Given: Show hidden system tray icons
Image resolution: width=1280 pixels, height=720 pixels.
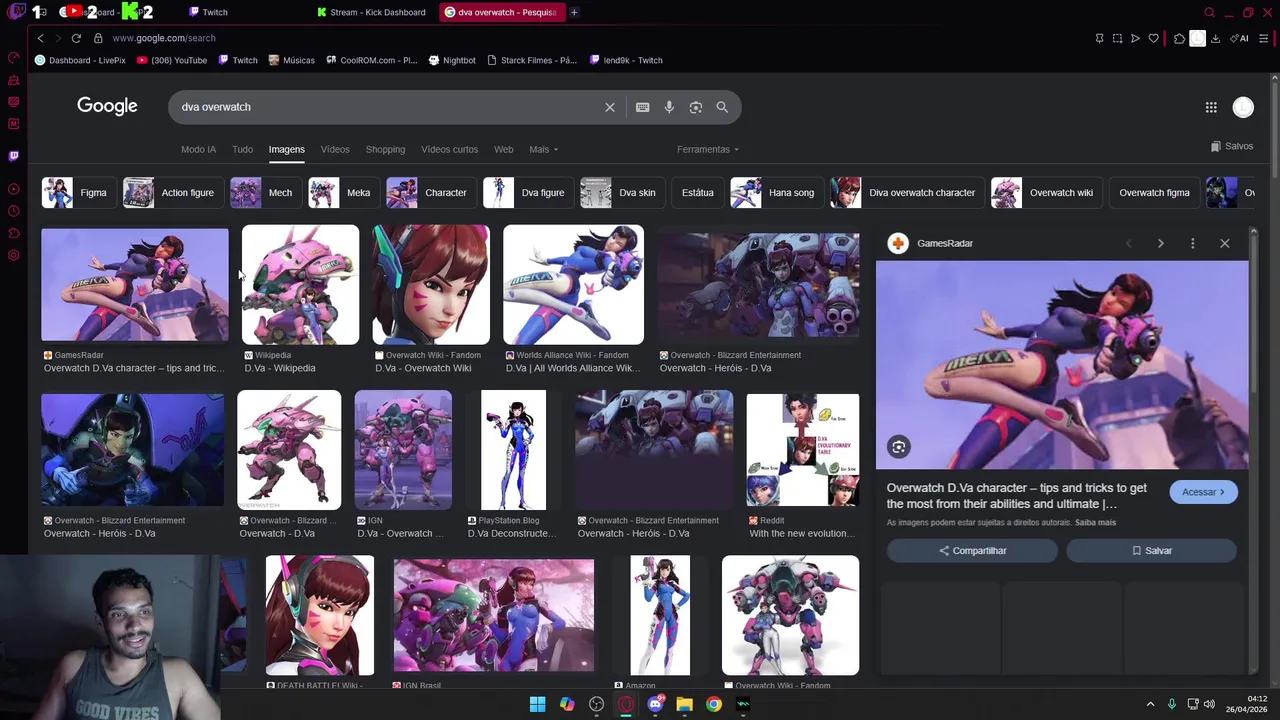Looking at the screenshot, I should coord(1150,704).
